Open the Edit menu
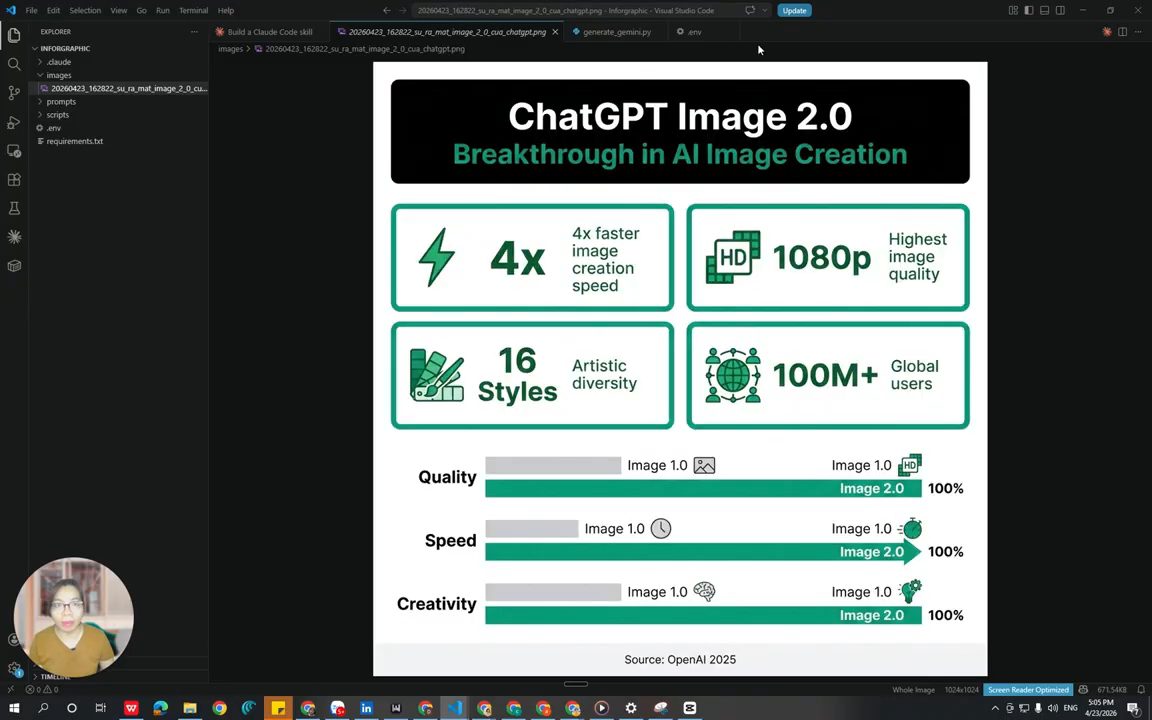This screenshot has height=720, width=1152. [x=54, y=10]
